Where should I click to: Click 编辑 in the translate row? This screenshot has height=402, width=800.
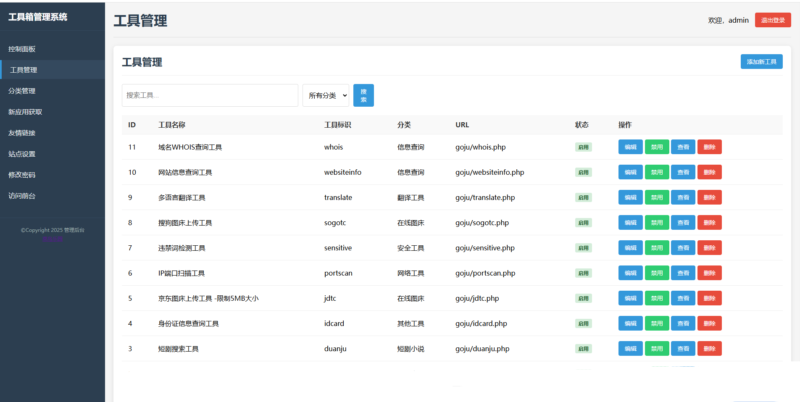[x=631, y=197]
